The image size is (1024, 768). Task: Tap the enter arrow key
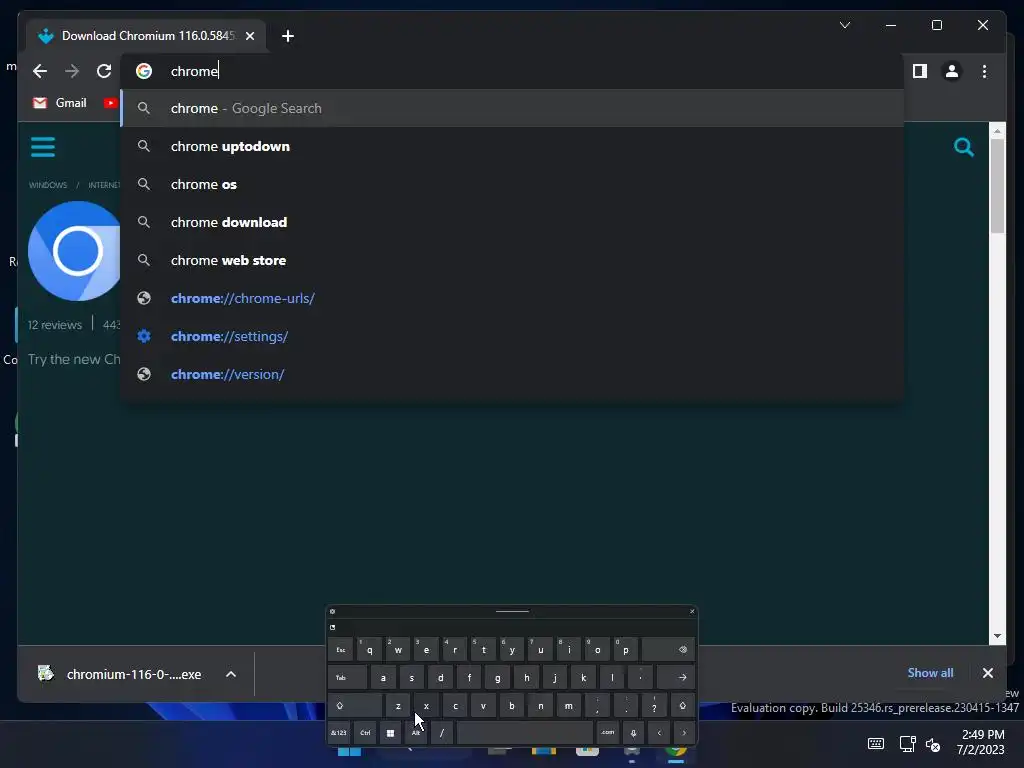tap(676, 678)
